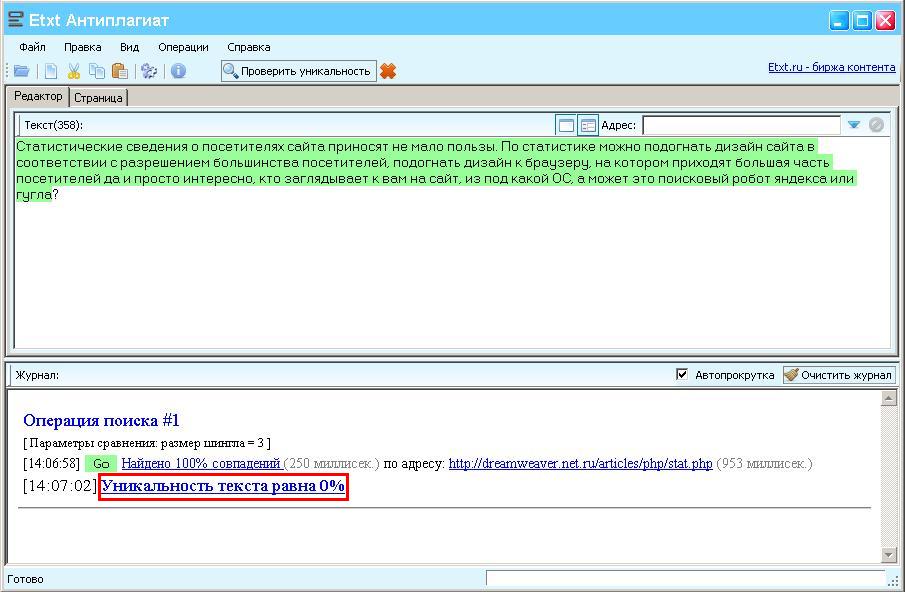Click Etxt app icon in title bar
905x592 pixels.
click(16, 20)
